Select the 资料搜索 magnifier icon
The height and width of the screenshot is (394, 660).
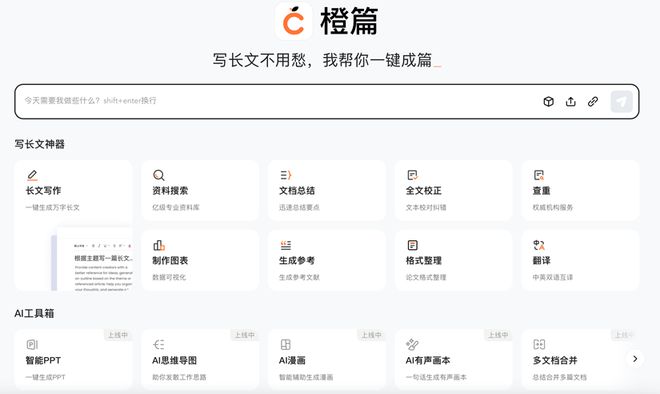tap(159, 175)
